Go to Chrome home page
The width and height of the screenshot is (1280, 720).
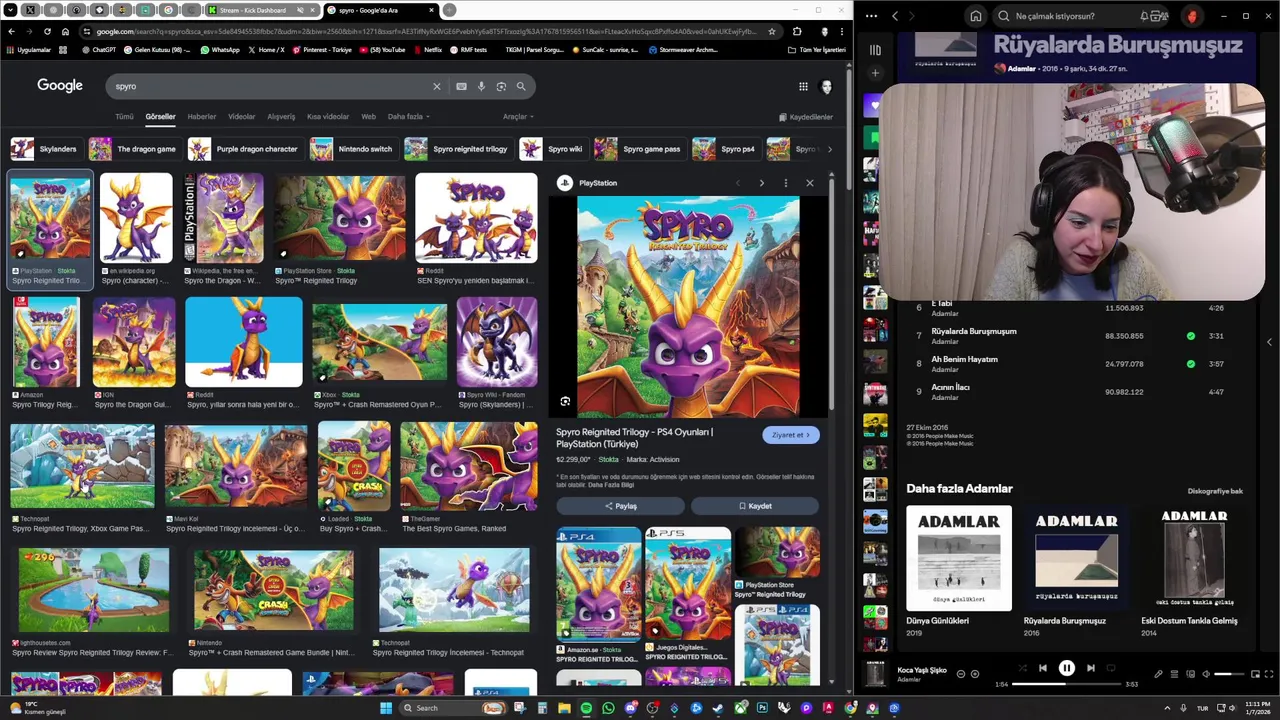[x=65, y=31]
